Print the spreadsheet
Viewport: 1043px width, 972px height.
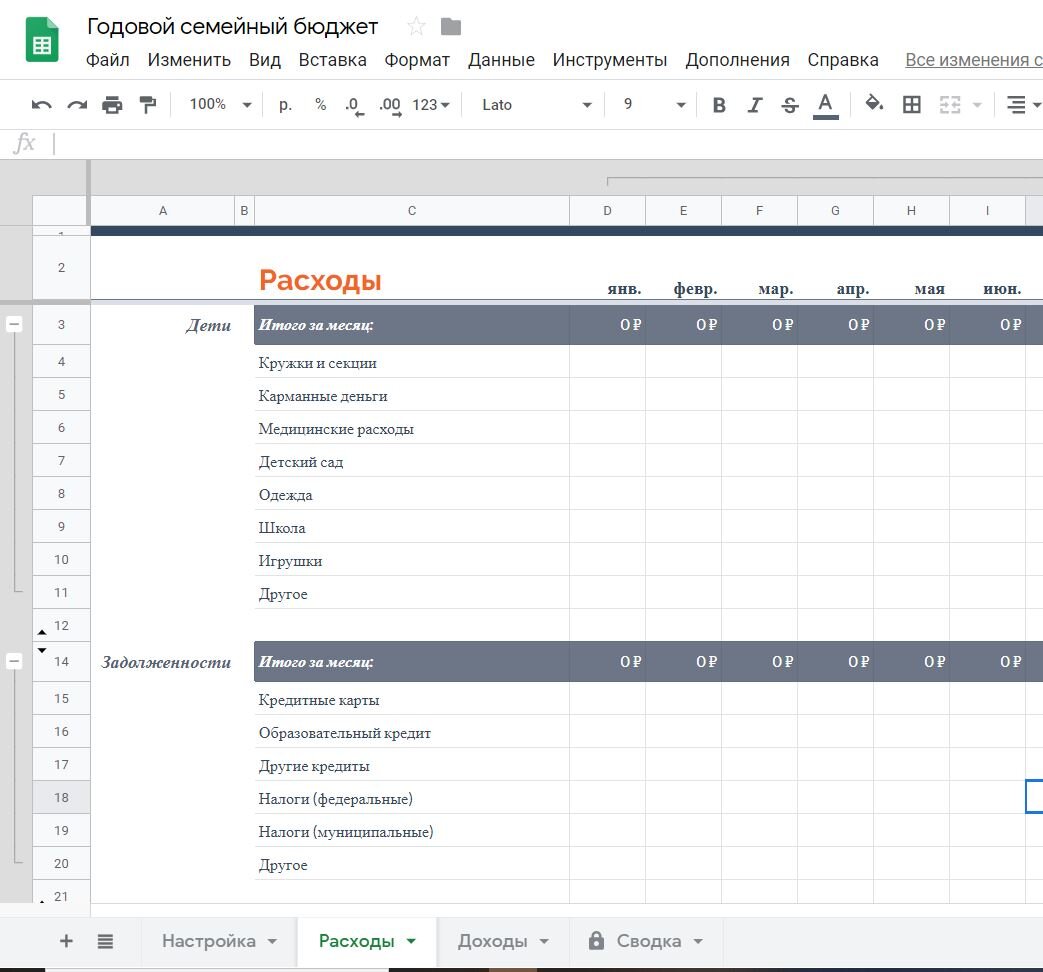[x=112, y=105]
